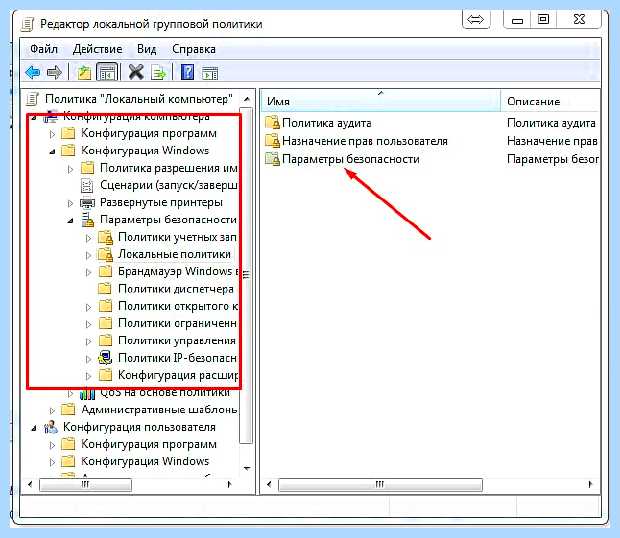Select Параметры безопасности icon in right list
Screen dimensions: 620x538
coord(272,159)
